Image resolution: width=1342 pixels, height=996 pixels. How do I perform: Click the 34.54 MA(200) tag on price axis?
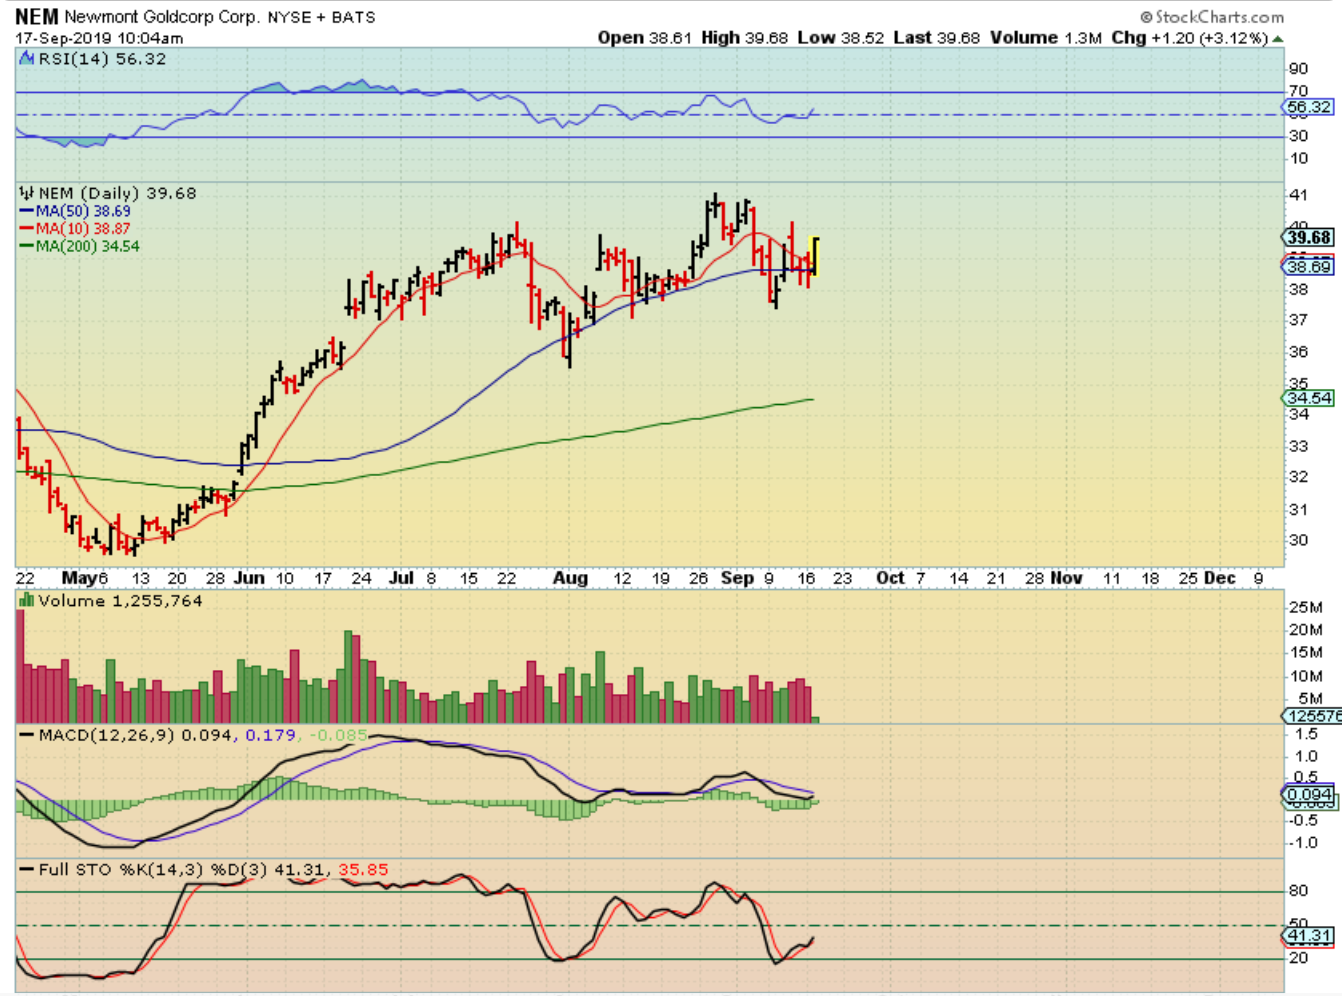point(1309,398)
